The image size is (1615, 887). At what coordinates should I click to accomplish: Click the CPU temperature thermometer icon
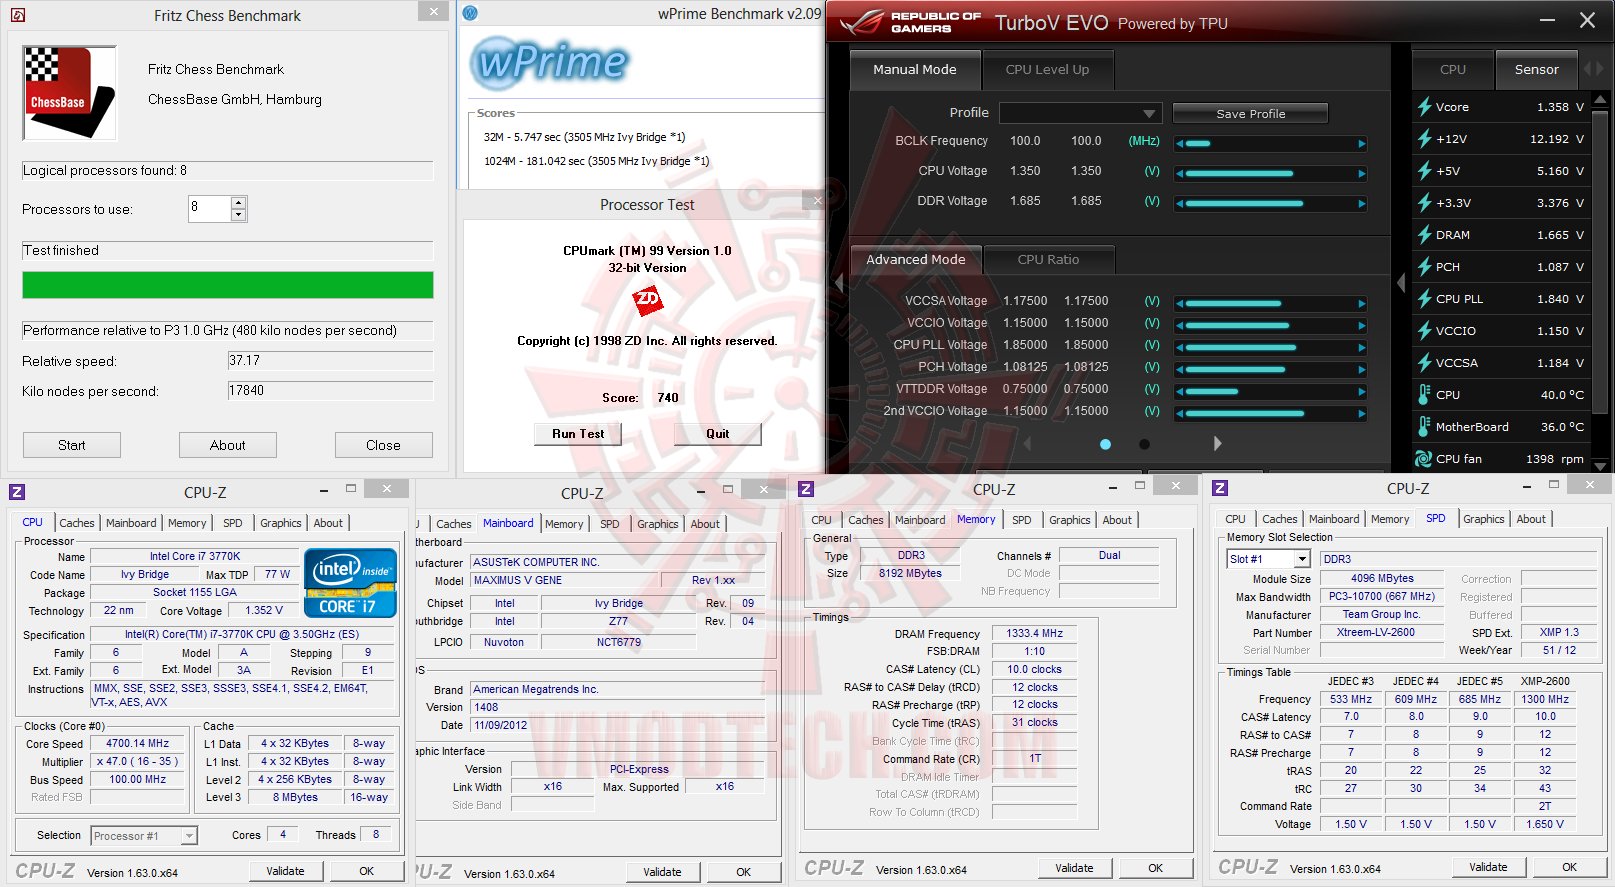(x=1424, y=395)
